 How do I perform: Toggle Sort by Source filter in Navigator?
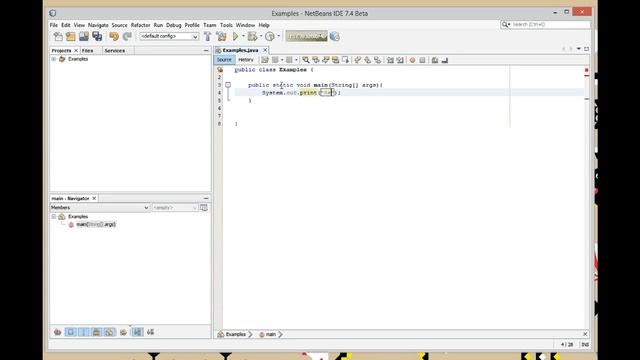[x=150, y=332]
